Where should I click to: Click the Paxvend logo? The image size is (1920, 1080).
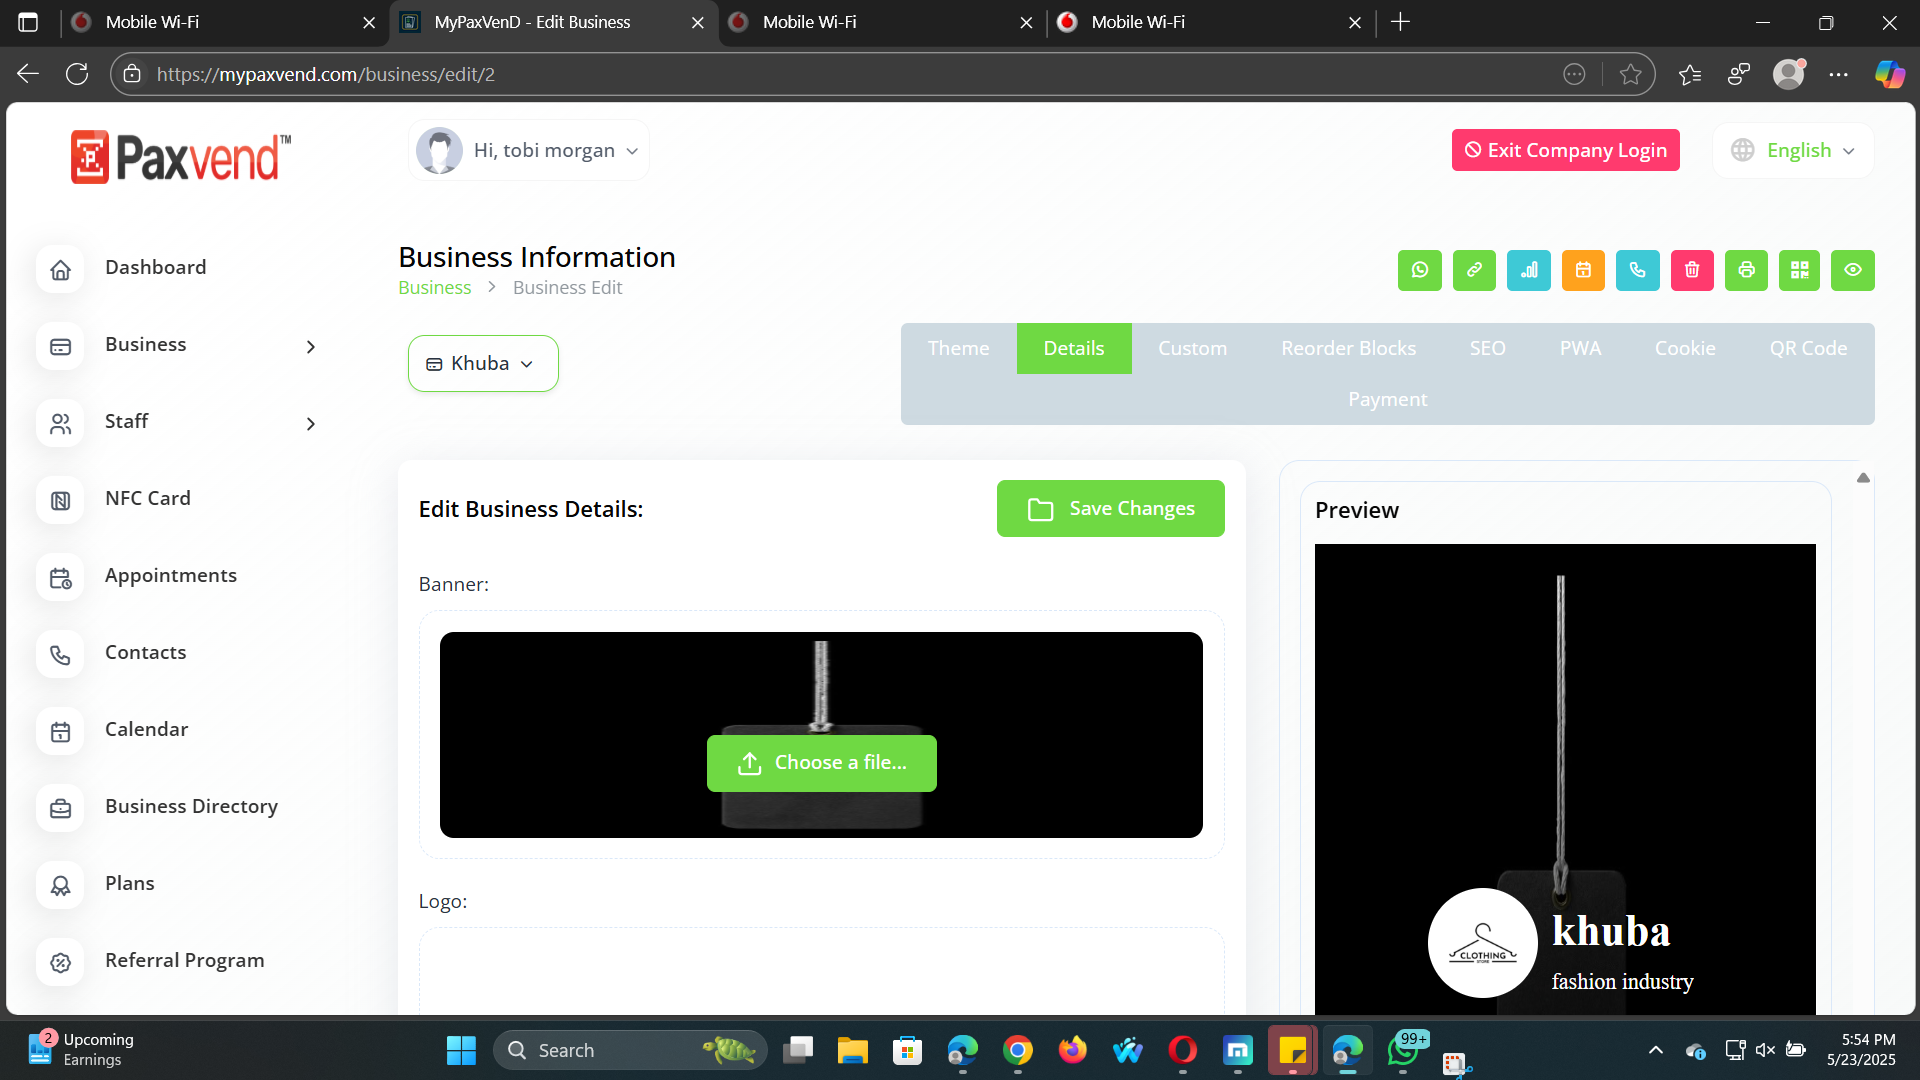pos(181,157)
